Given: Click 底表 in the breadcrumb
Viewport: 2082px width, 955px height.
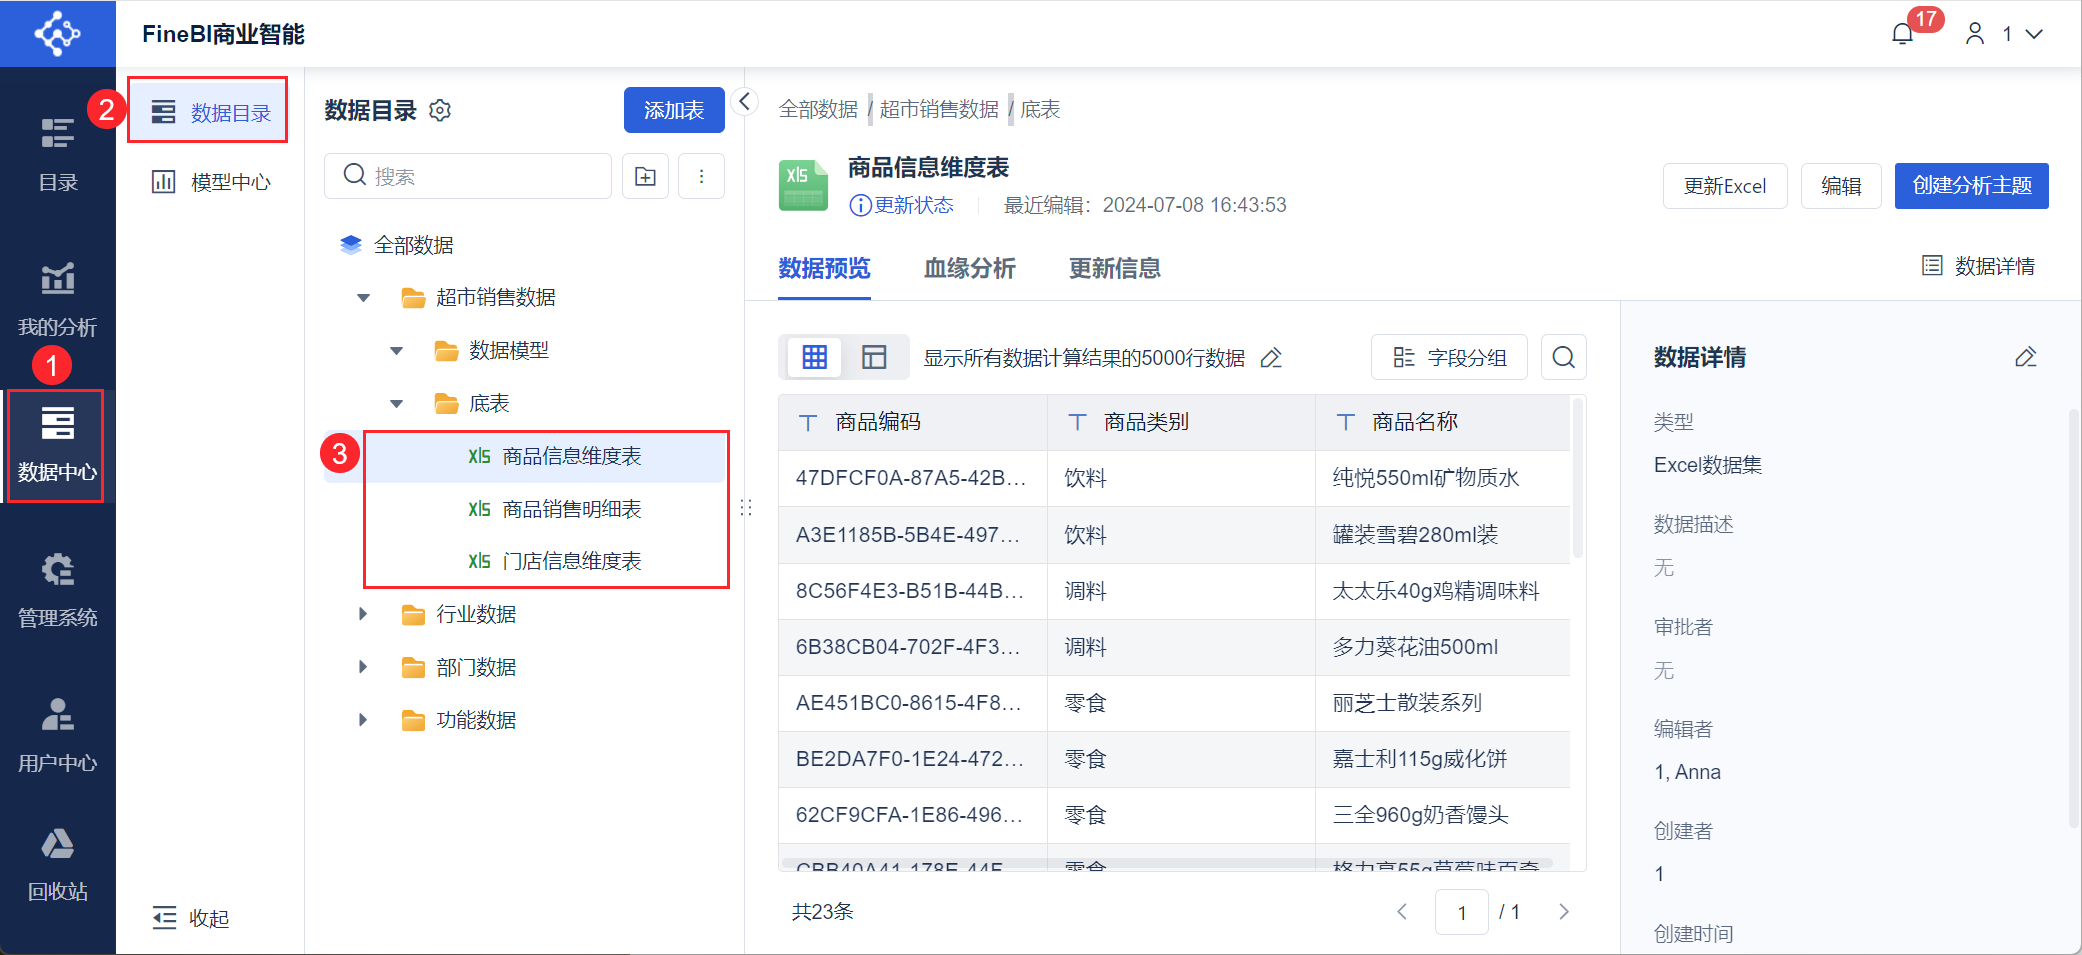Looking at the screenshot, I should 1040,109.
